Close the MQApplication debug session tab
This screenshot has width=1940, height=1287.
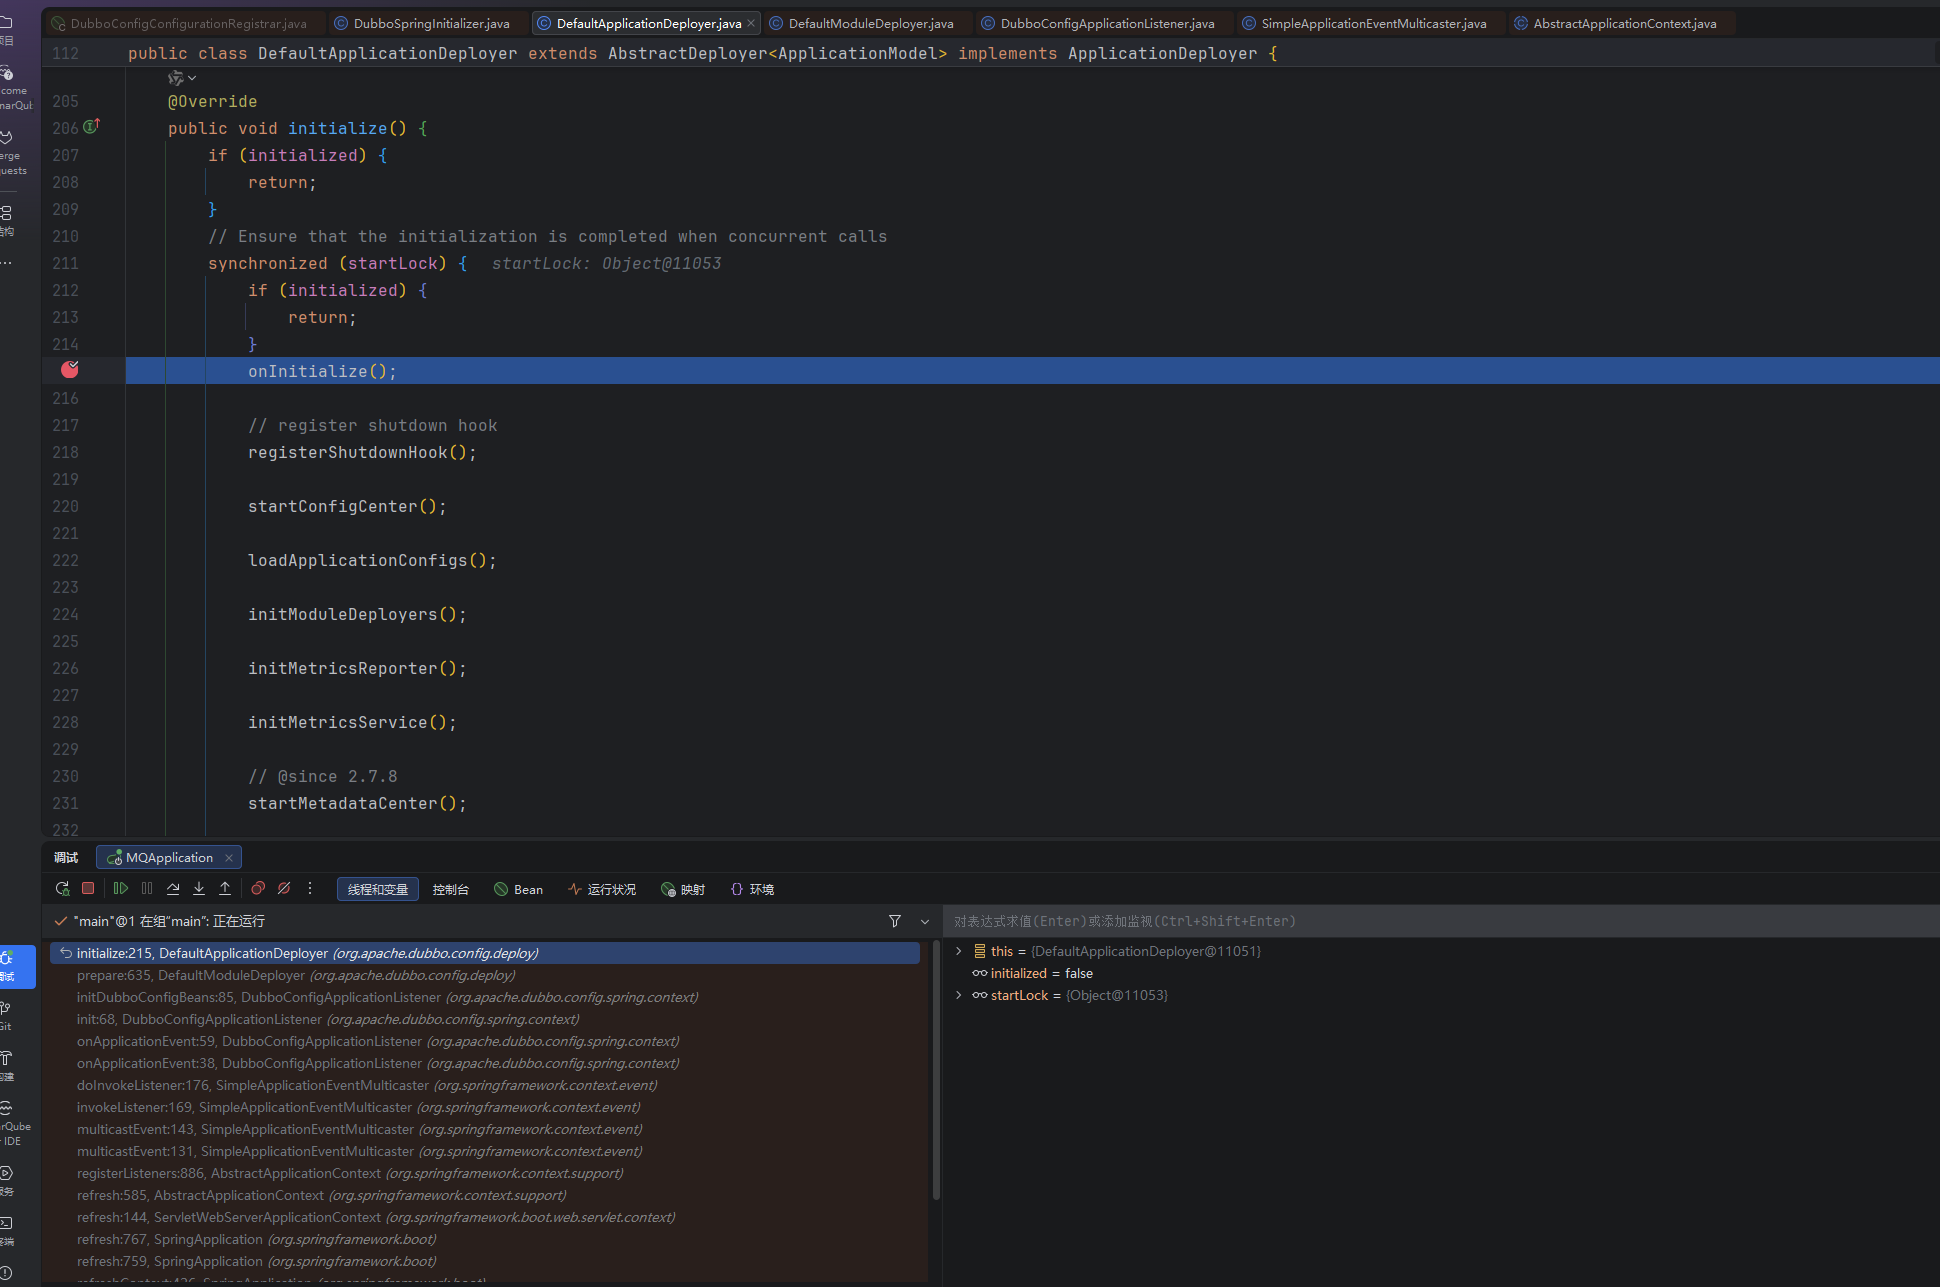[229, 858]
